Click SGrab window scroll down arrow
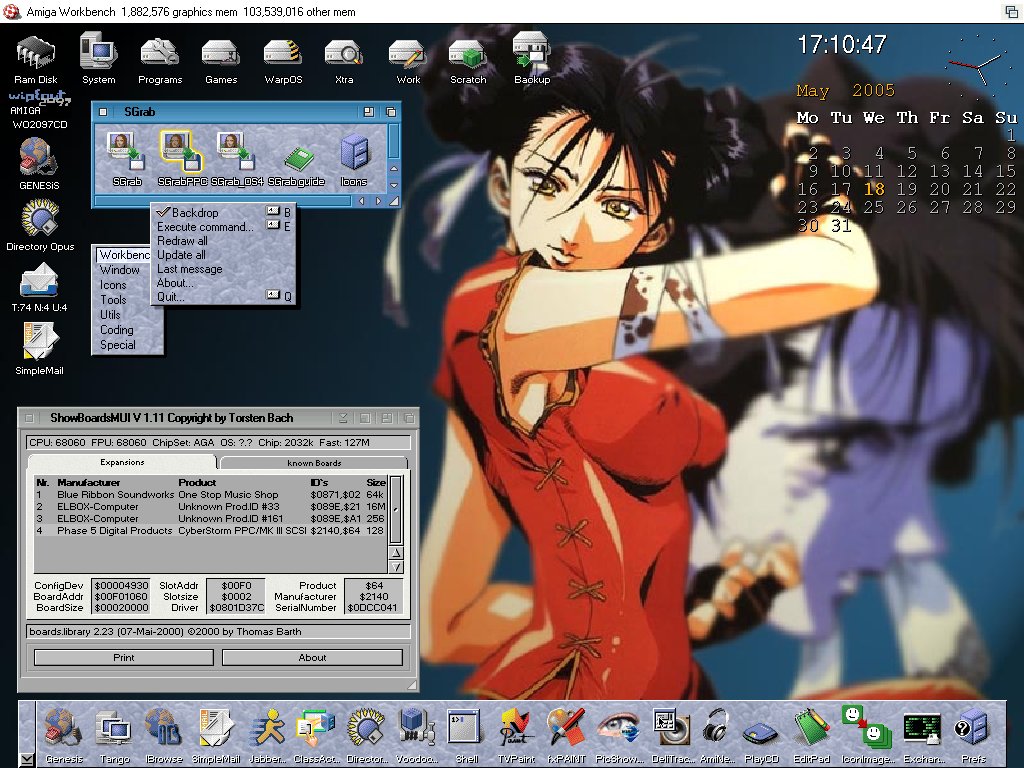Image resolution: width=1024 pixels, height=768 pixels. [394, 185]
